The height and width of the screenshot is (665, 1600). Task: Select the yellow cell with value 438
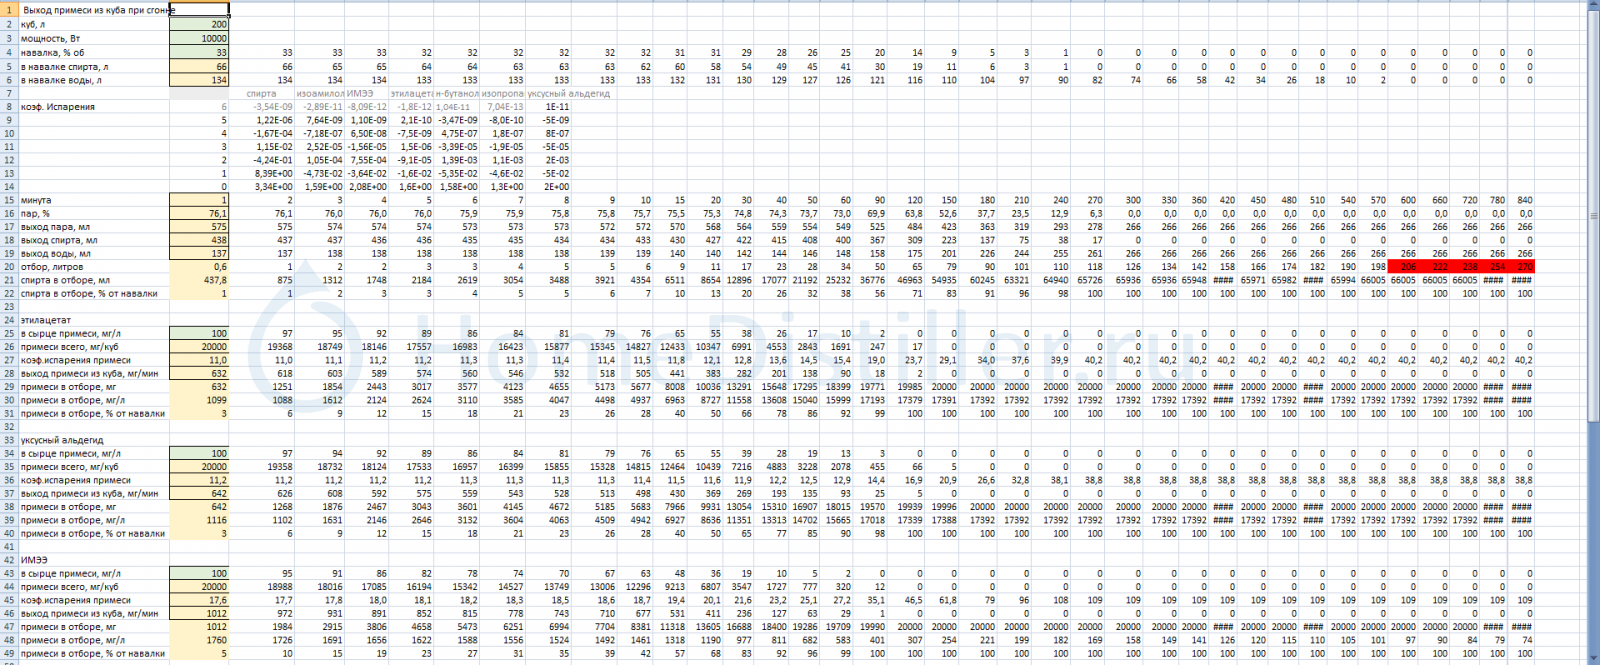(199, 240)
